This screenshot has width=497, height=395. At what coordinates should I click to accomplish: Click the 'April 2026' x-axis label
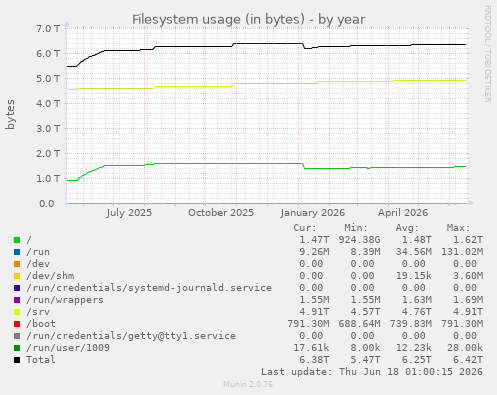coord(403,213)
